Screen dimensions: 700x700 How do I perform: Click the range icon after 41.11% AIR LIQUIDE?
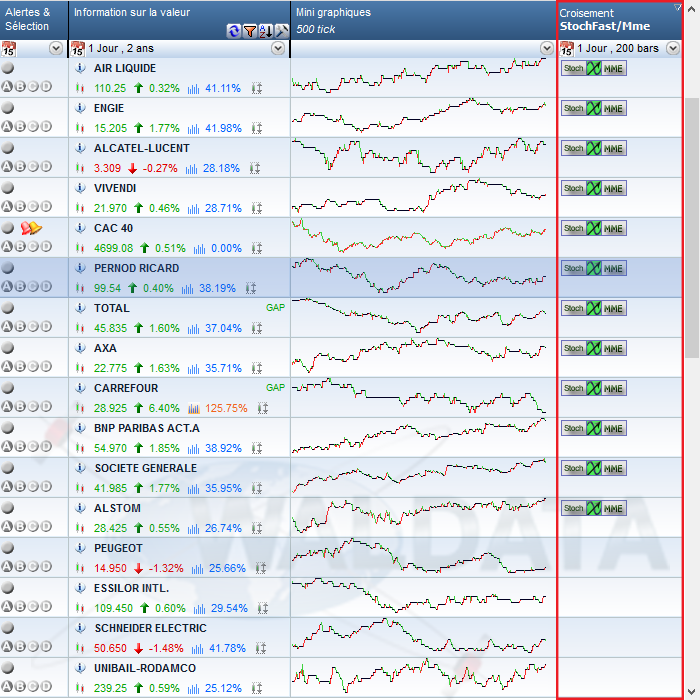(x=257, y=88)
